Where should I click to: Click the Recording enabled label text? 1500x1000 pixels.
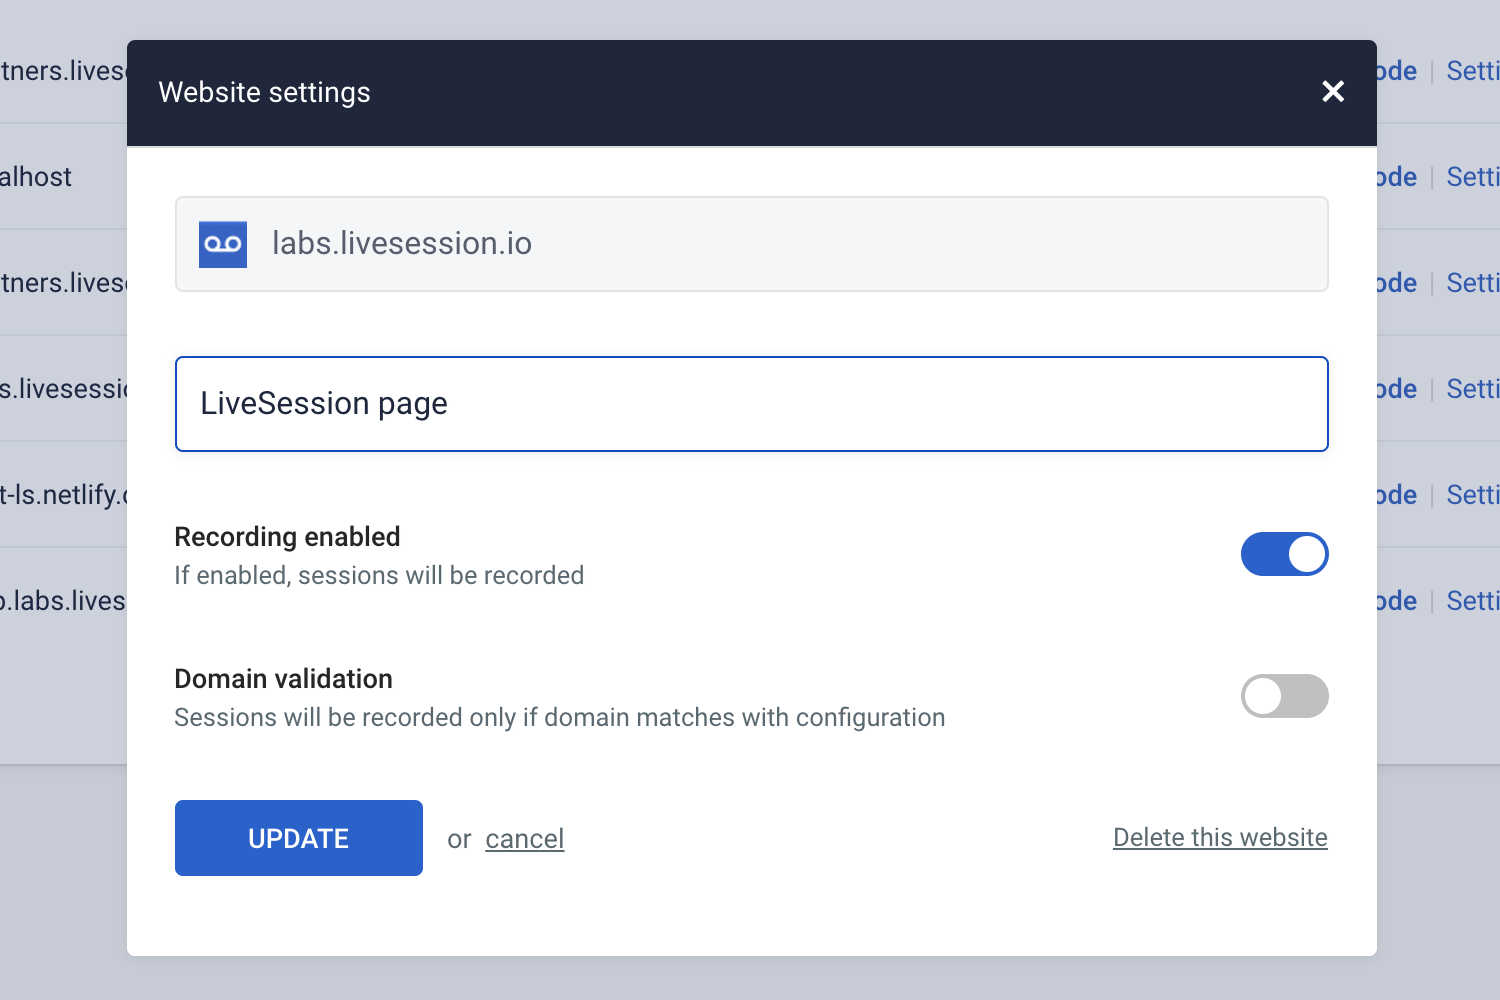pos(287,537)
